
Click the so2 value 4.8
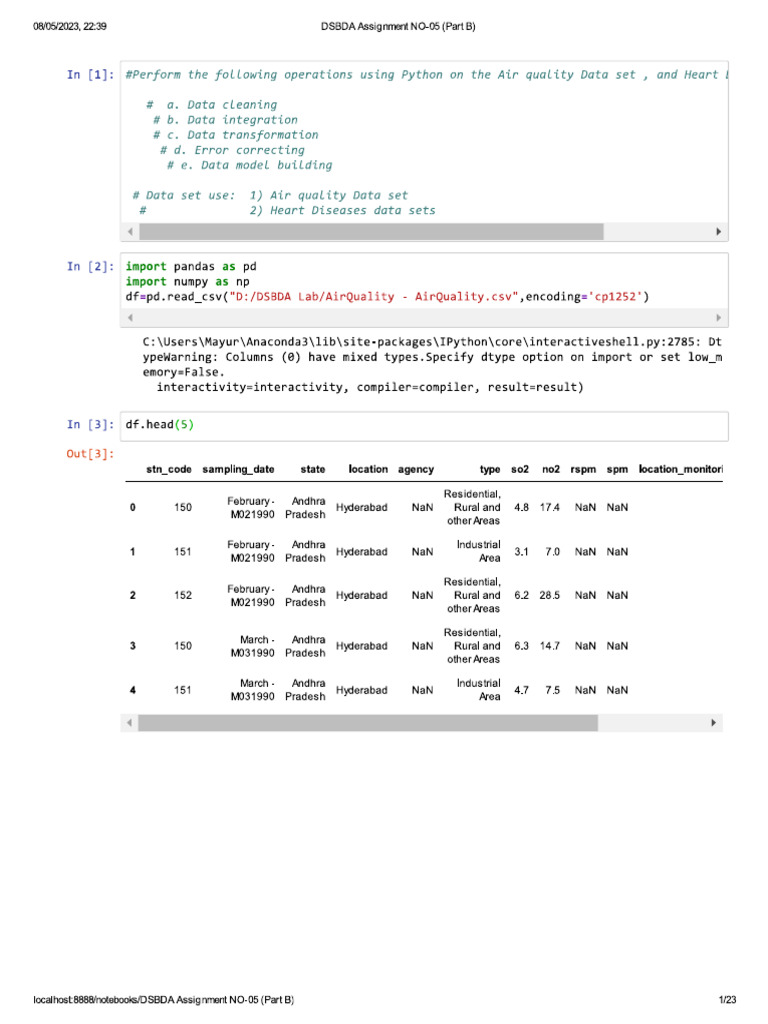point(521,507)
